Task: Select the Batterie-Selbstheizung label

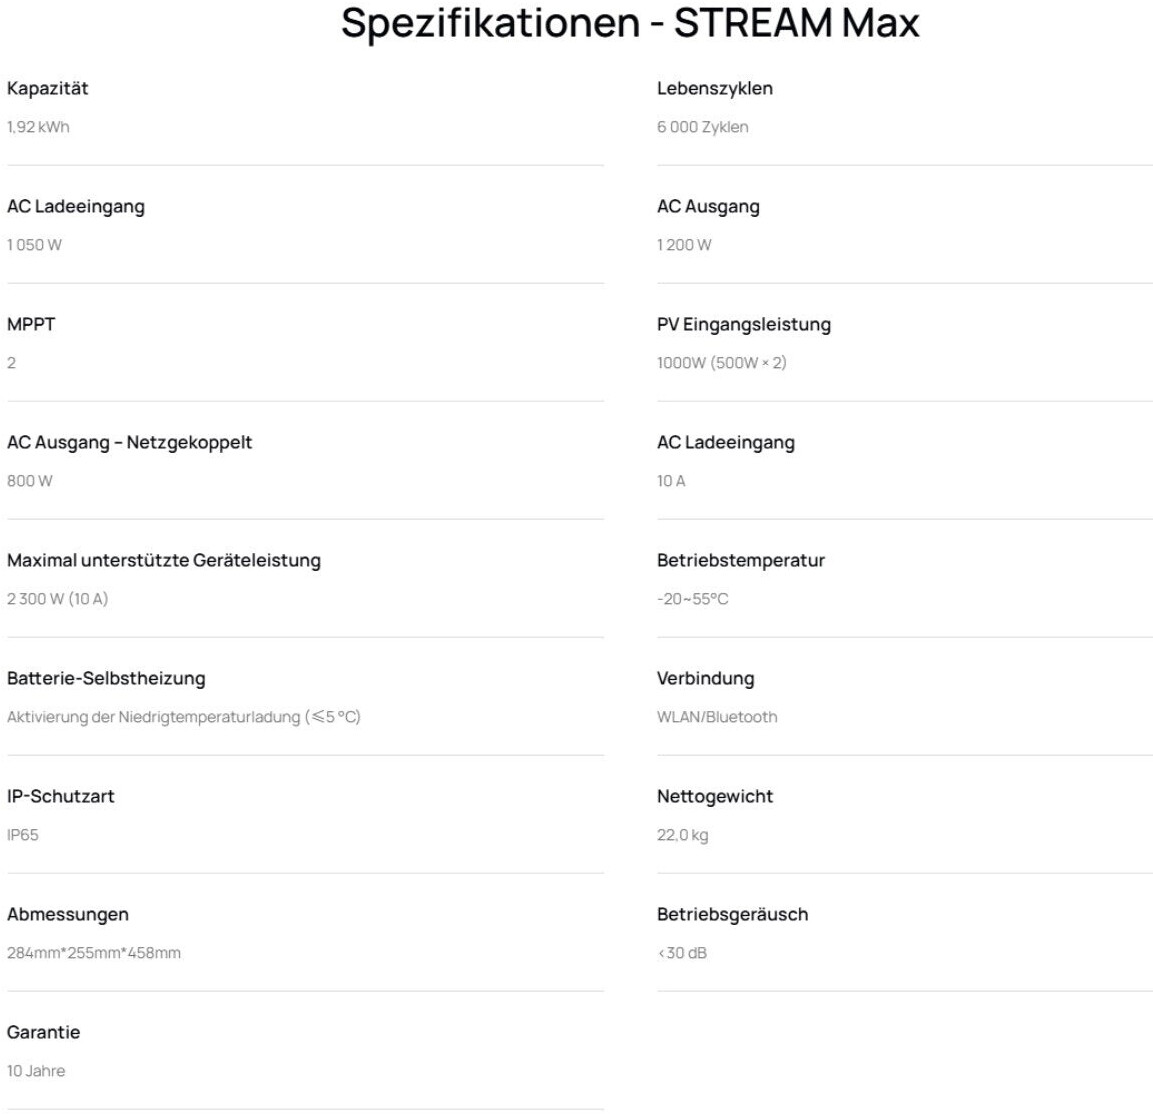Action: pyautogui.click(x=106, y=678)
